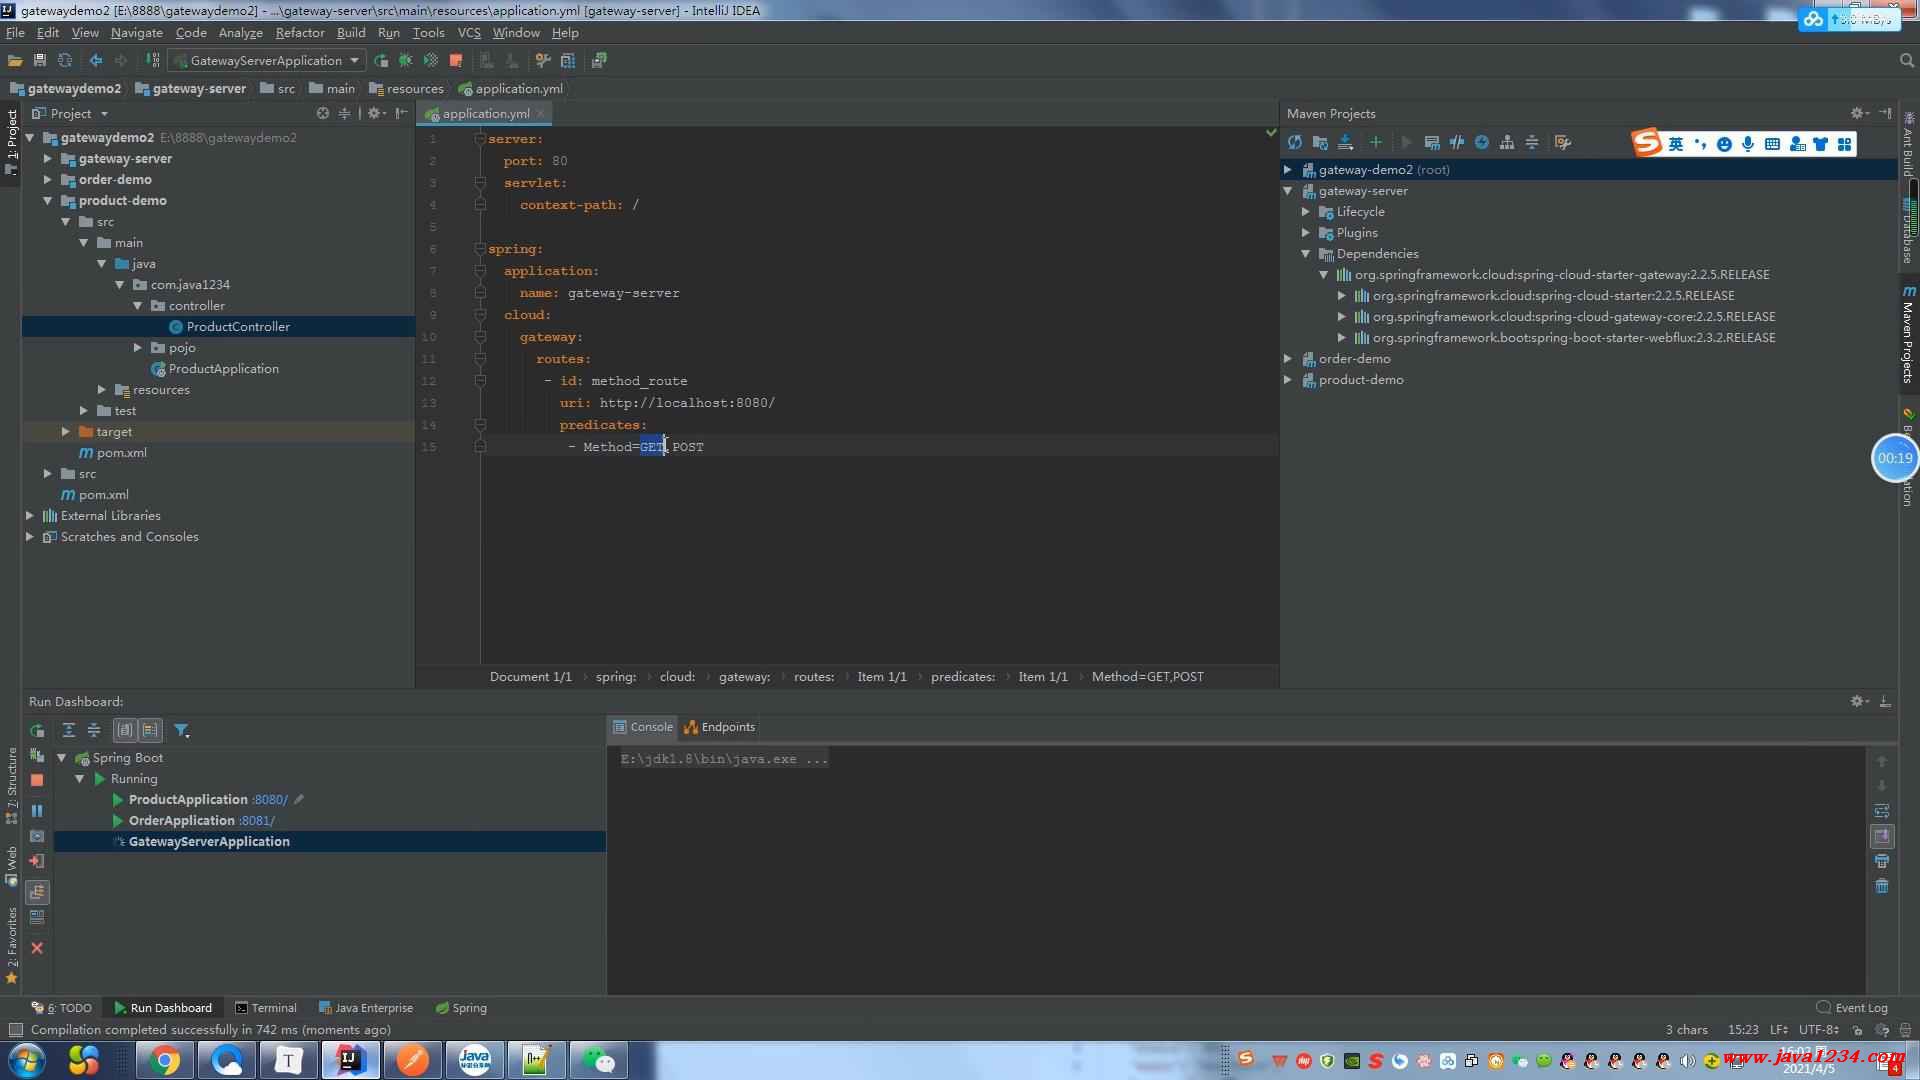Open Maven settings wrench icon

(1563, 143)
